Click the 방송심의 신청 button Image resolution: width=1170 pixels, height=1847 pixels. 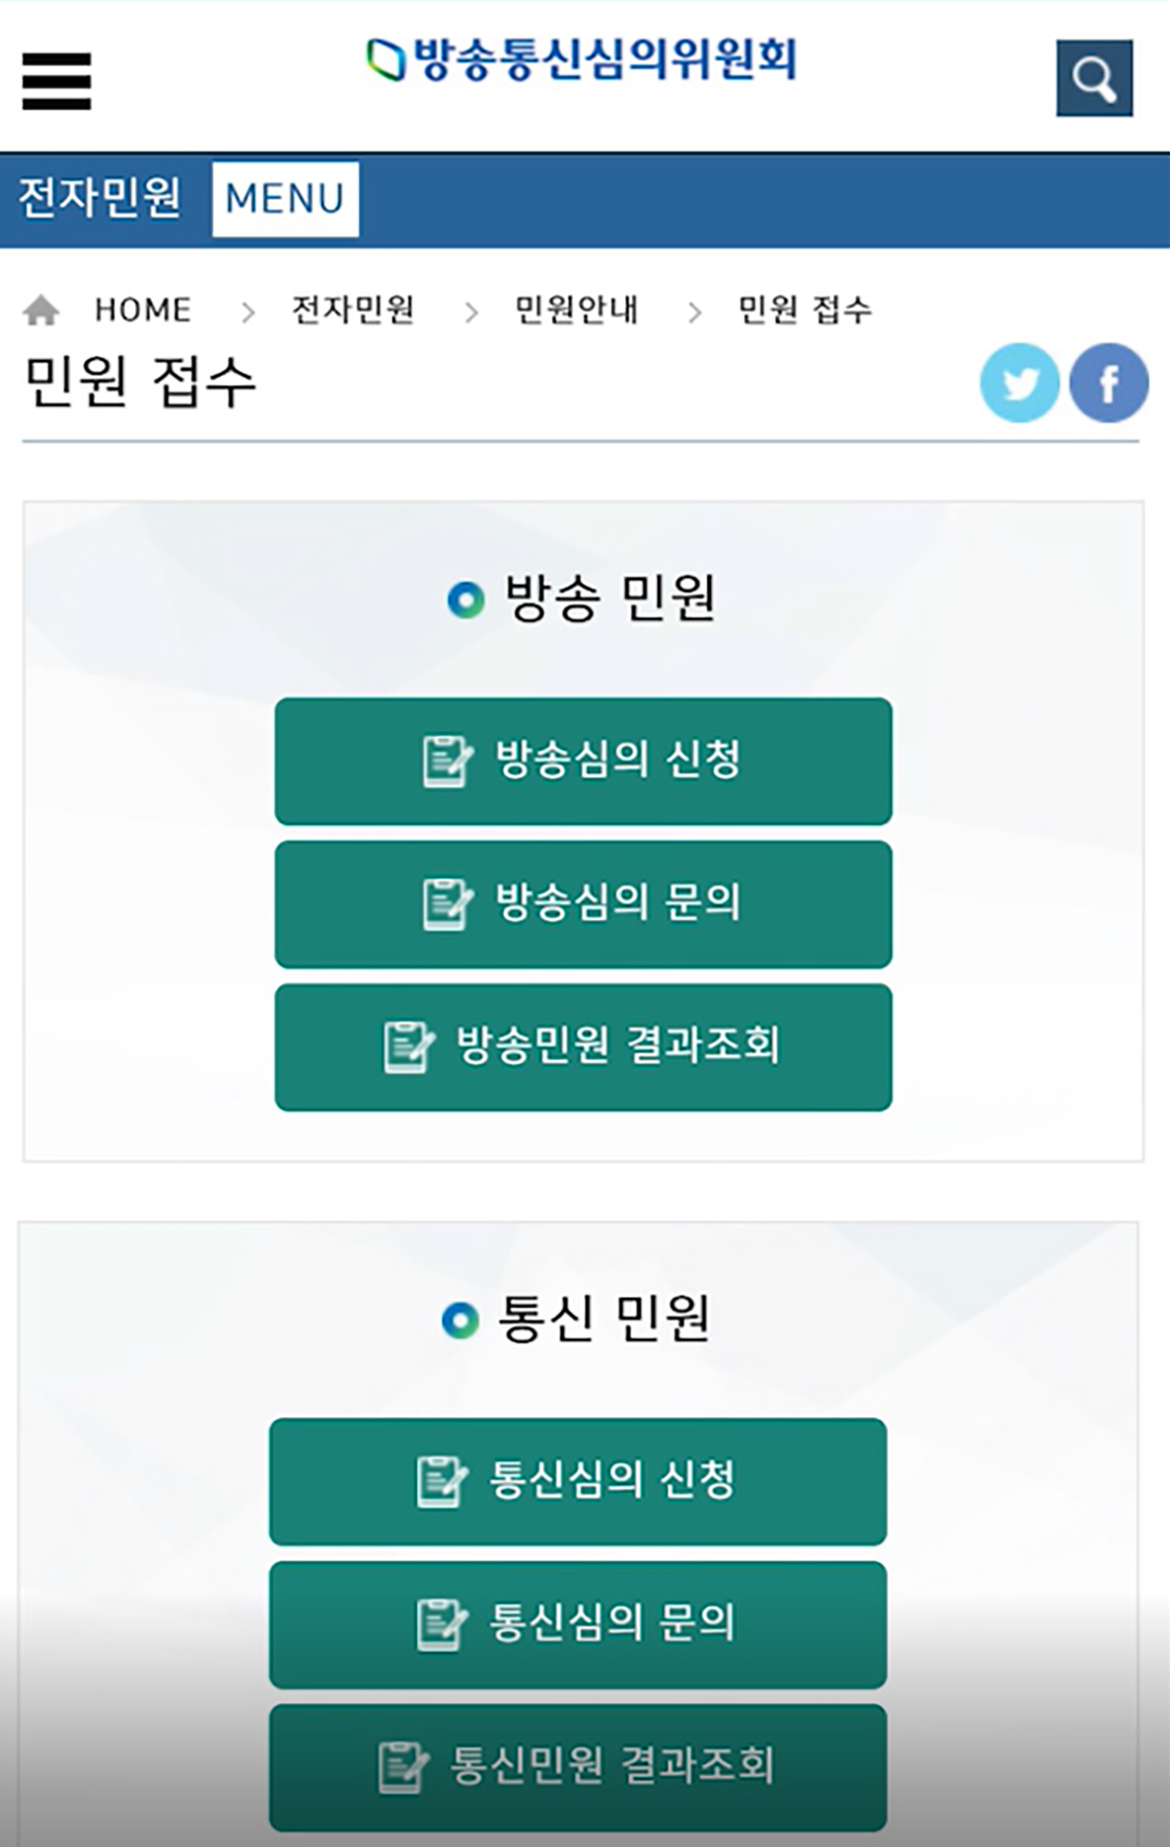pyautogui.click(x=583, y=761)
